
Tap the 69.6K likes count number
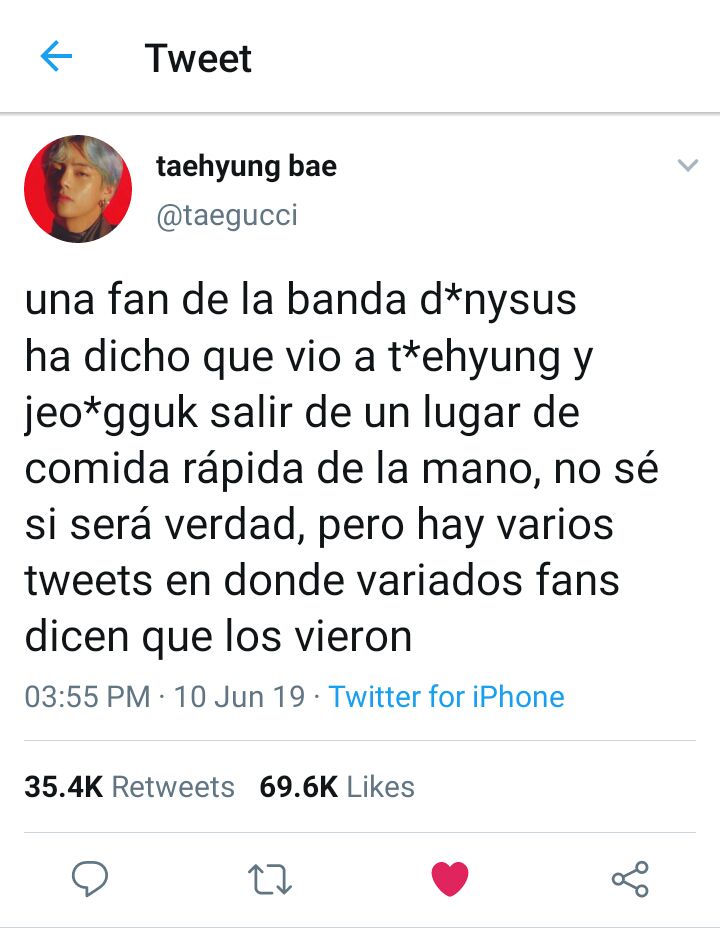pyautogui.click(x=298, y=786)
